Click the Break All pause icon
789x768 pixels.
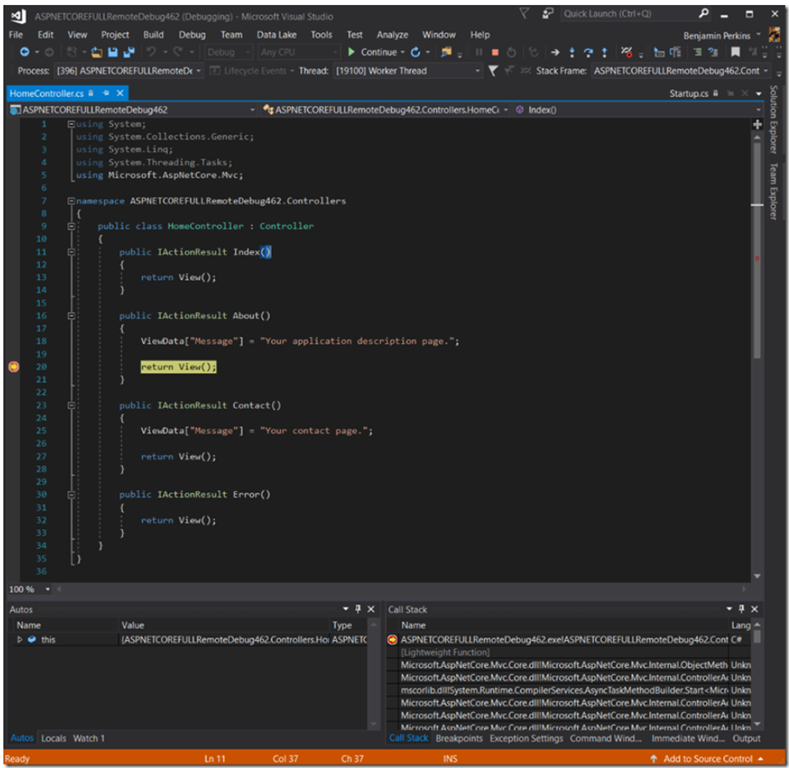pos(479,52)
